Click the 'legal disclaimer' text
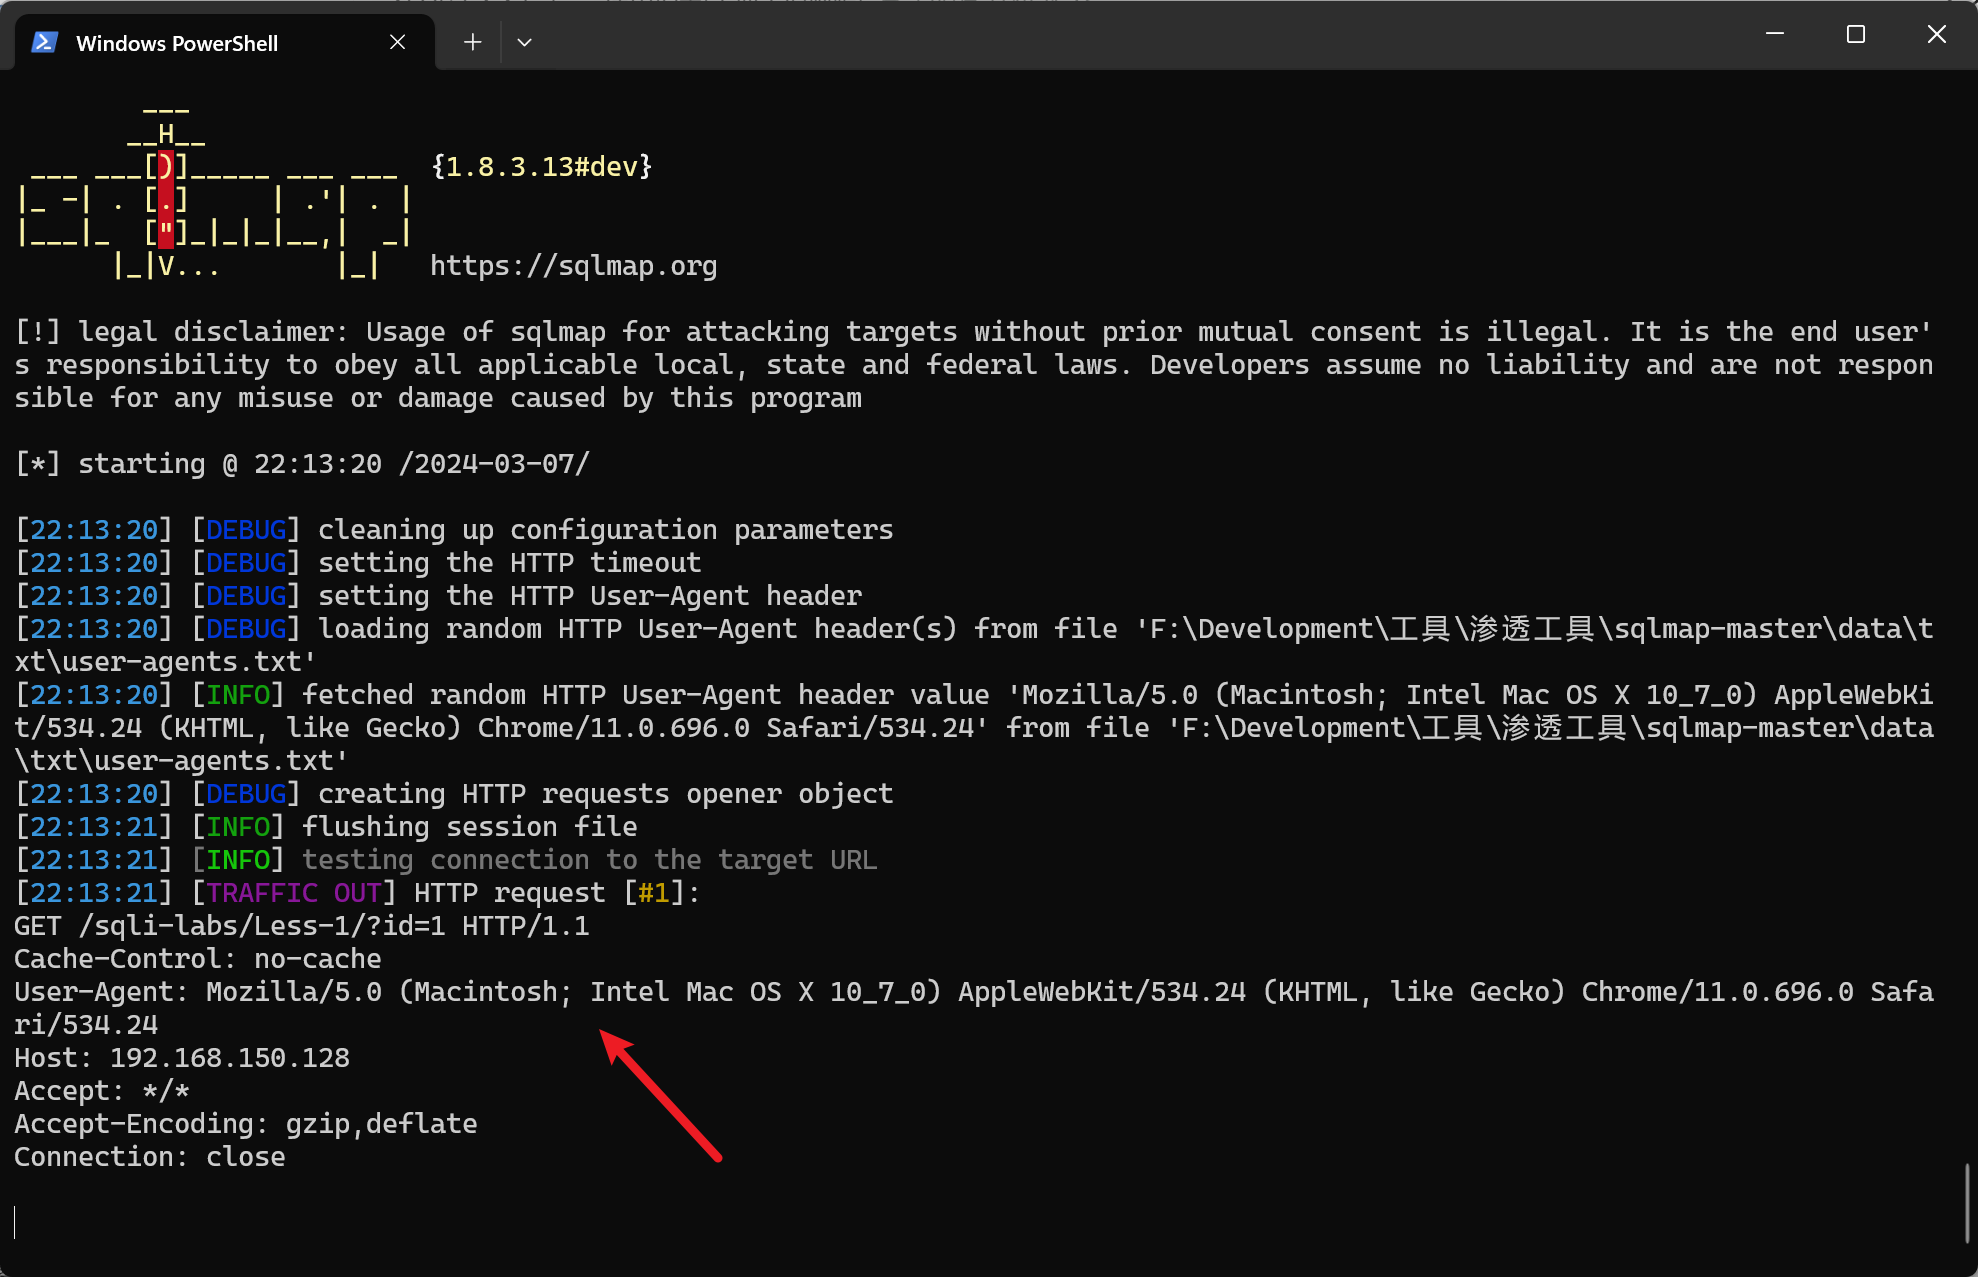The width and height of the screenshot is (1978, 1277). tap(212, 332)
